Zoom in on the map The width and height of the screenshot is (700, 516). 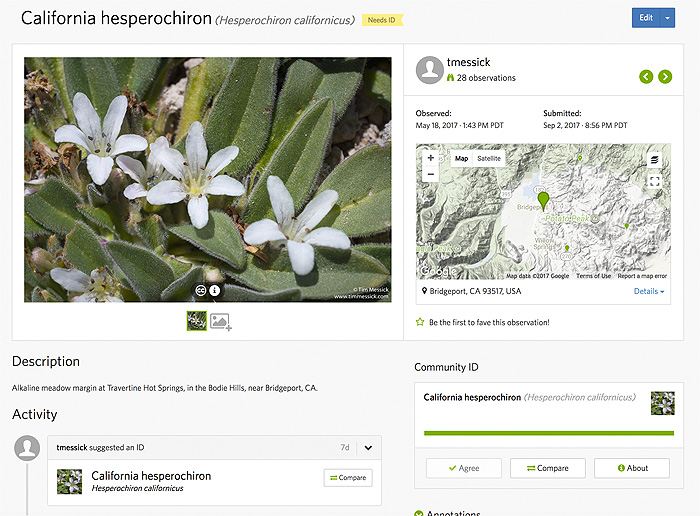tap(431, 158)
